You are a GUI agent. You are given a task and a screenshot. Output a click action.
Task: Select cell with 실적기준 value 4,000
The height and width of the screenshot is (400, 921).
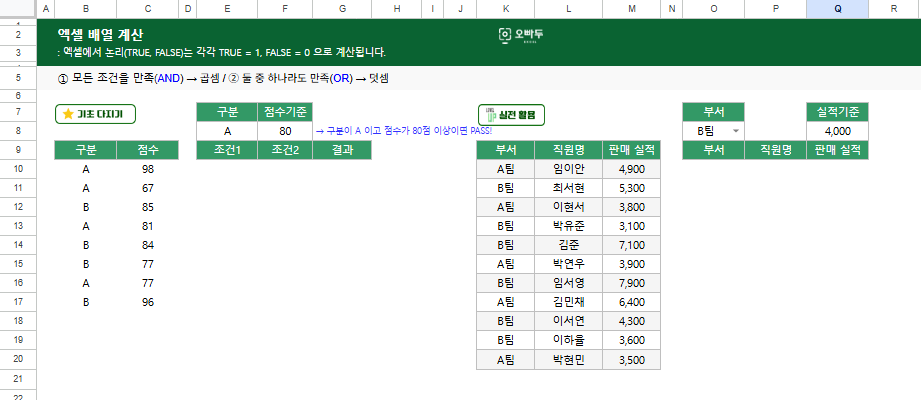(x=838, y=132)
